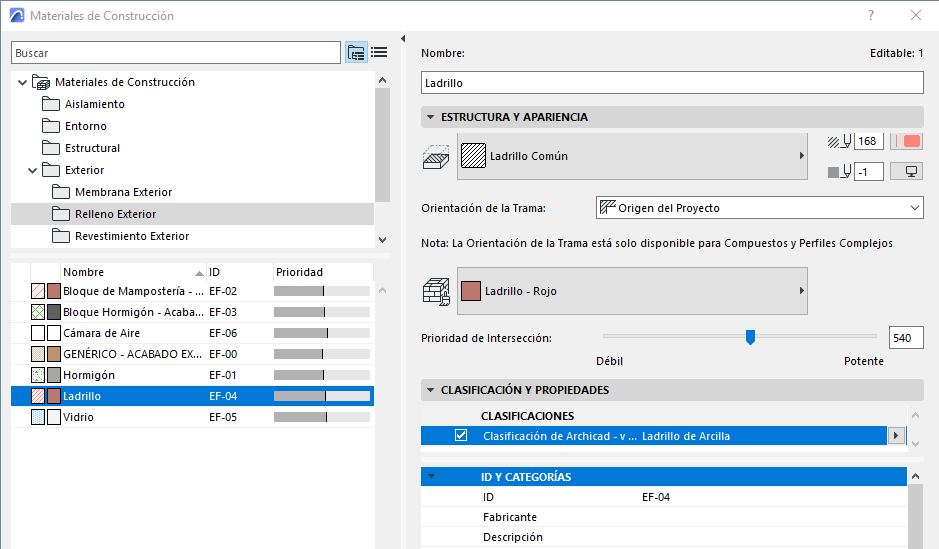The width and height of the screenshot is (939, 549).
Task: Select GENÉRICO - ACABADO EX... row
Action: 192,354
